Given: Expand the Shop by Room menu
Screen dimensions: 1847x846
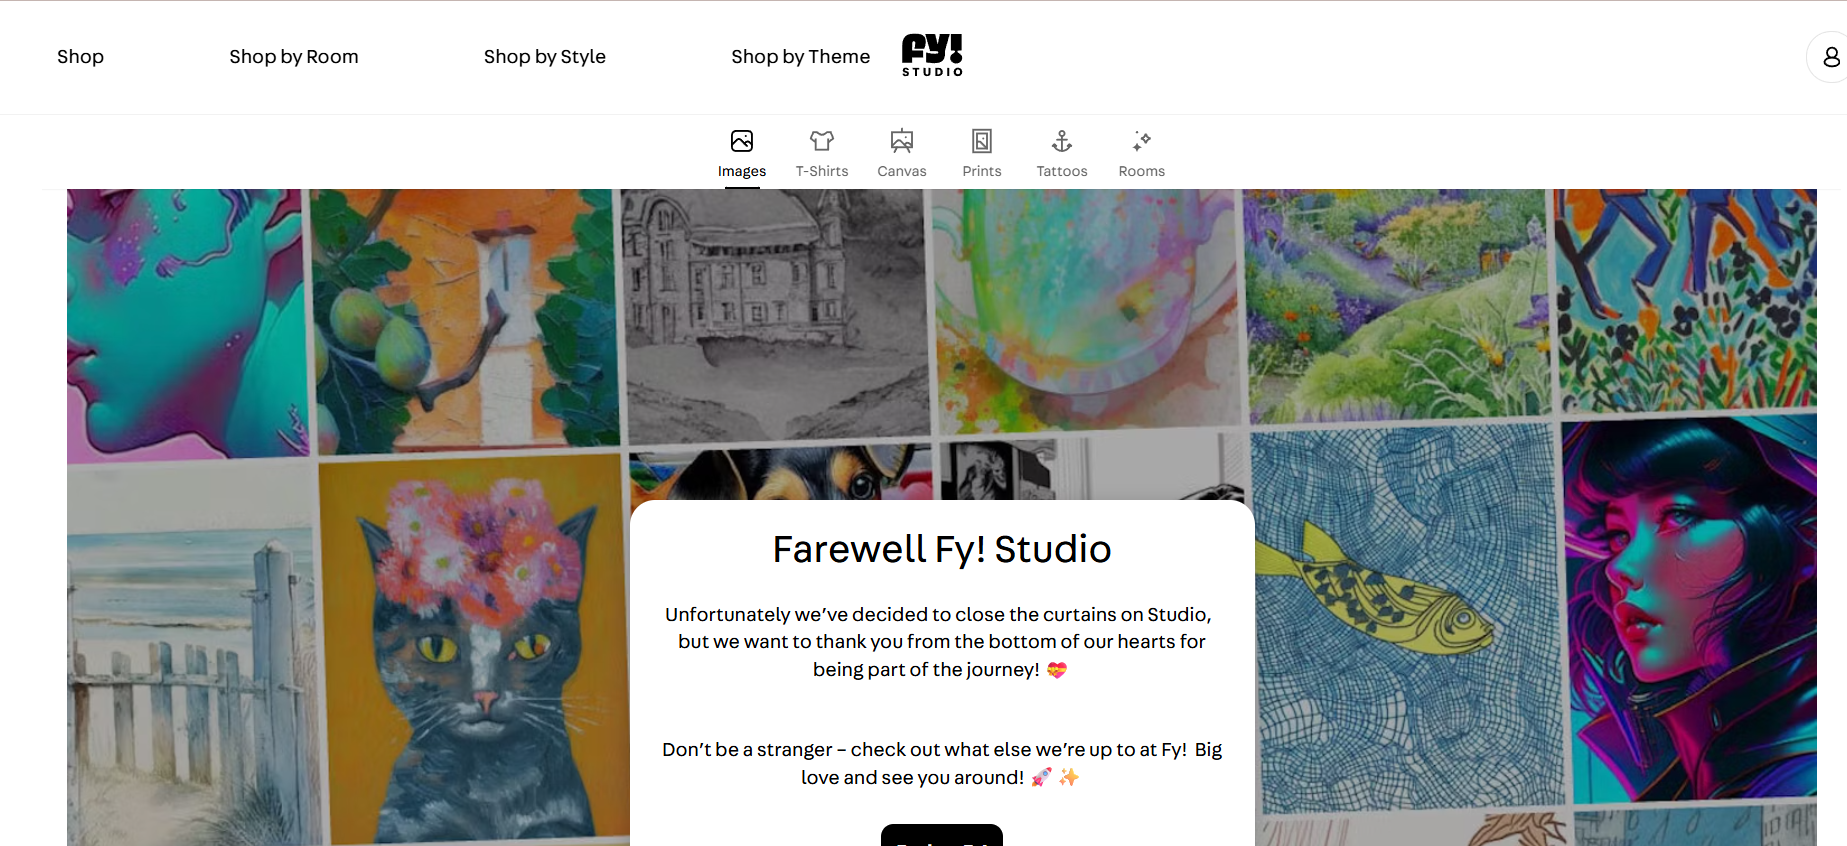Looking at the screenshot, I should pos(293,57).
